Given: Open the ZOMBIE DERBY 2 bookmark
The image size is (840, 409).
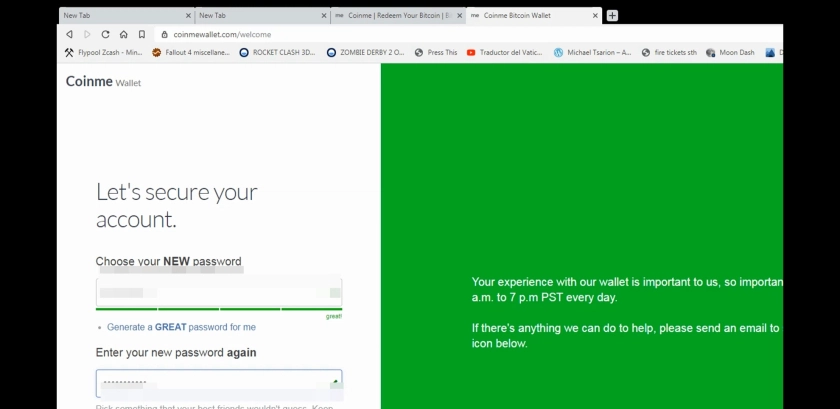Looking at the screenshot, I should [365, 53].
